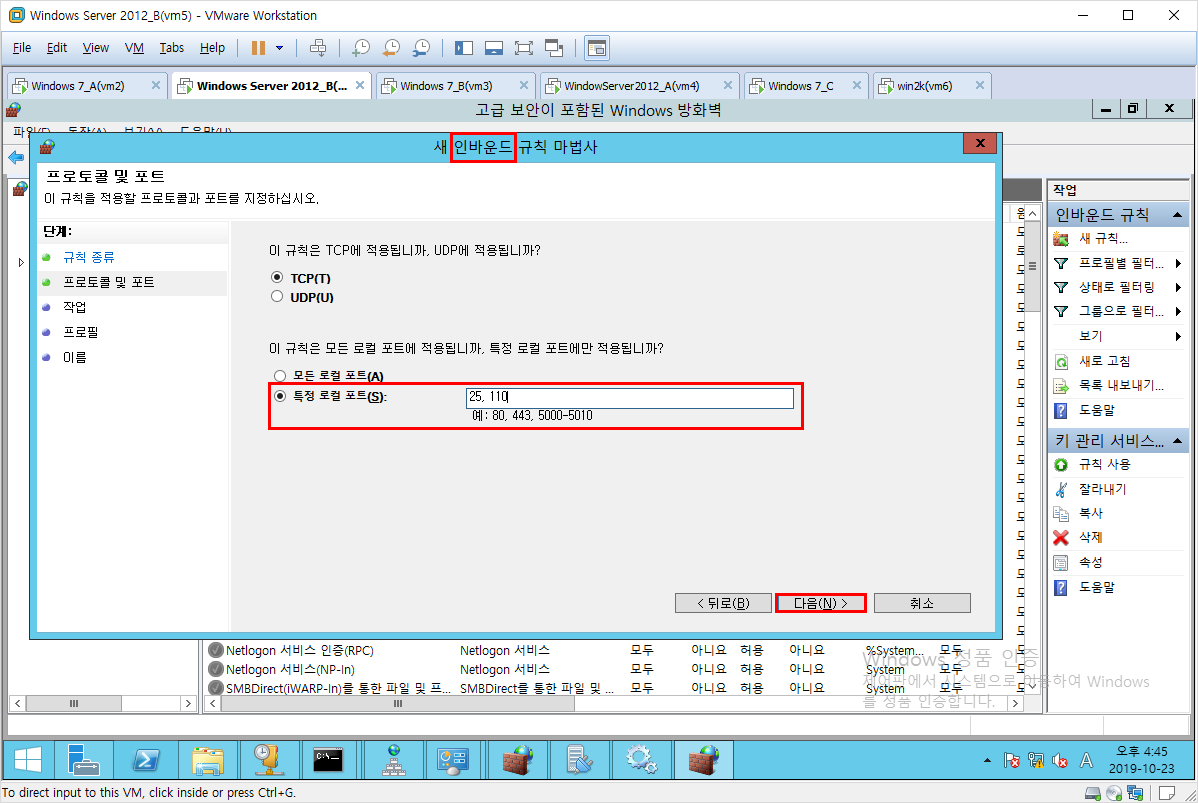Screen dimensions: 1198x803
Task: Expand 상태로 필터링 submenu arrow
Action: pyautogui.click(x=1178, y=287)
